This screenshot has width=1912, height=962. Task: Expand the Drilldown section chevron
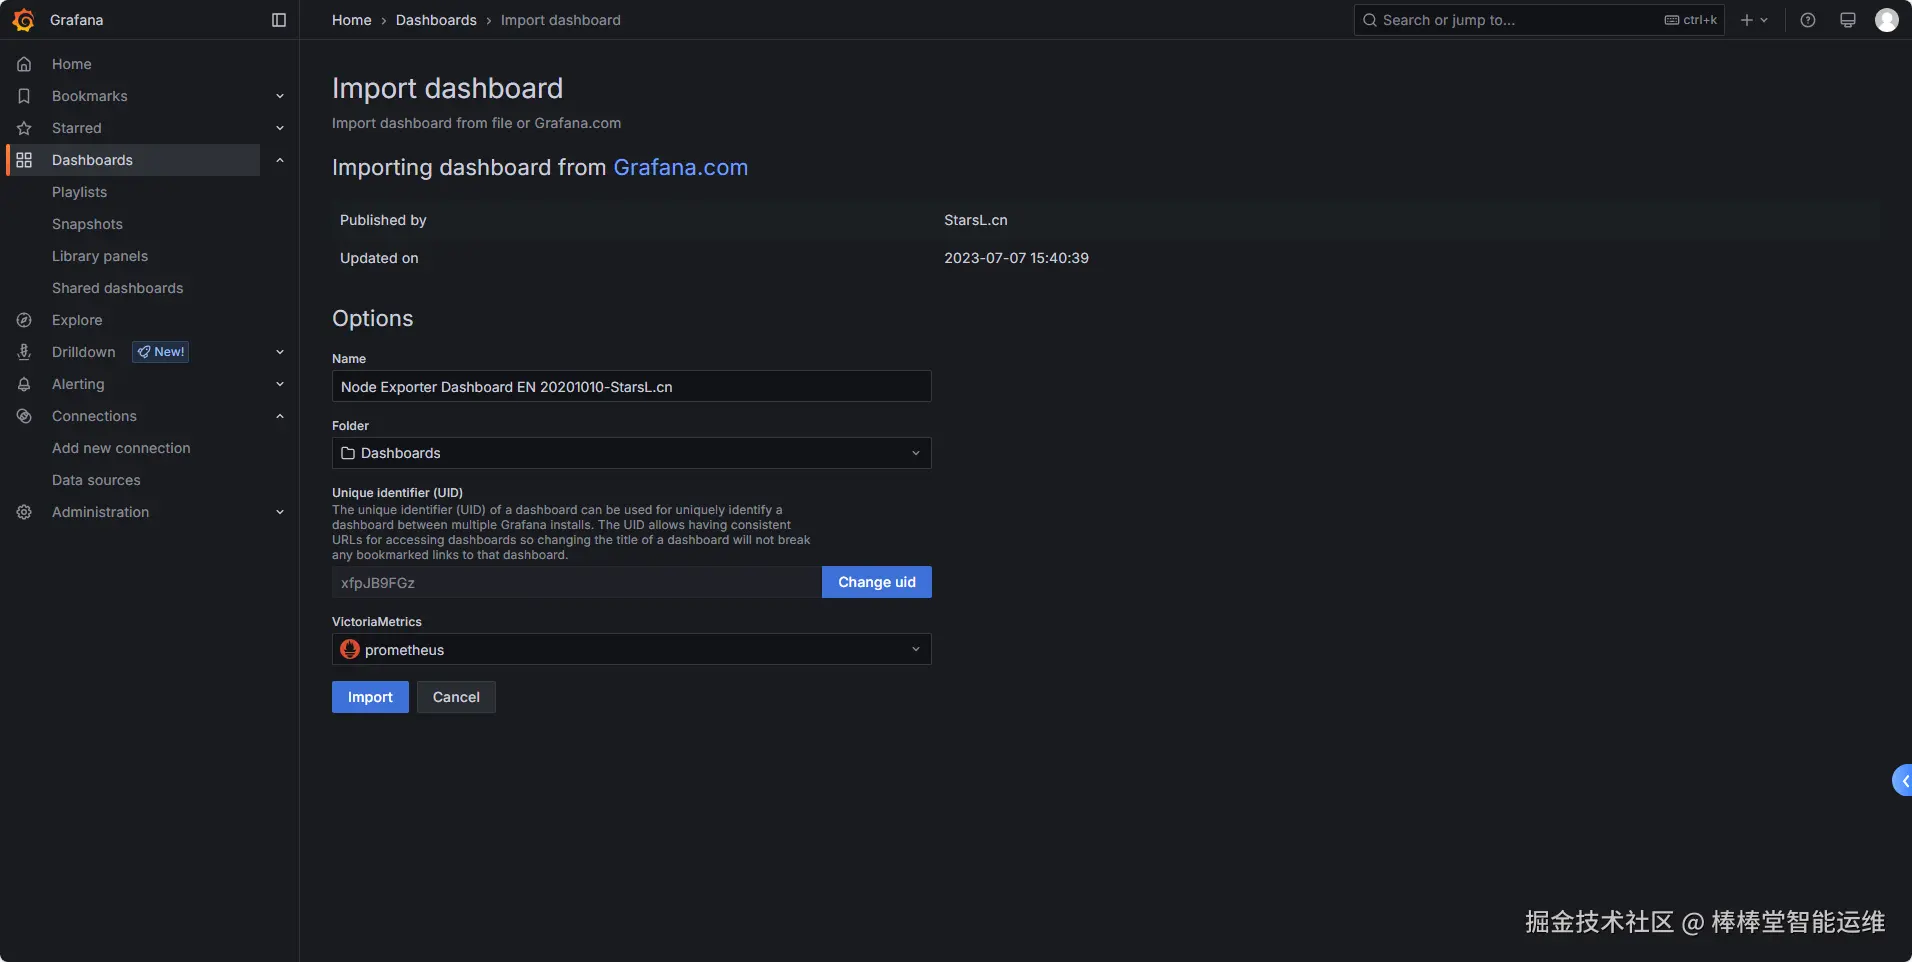tap(280, 352)
